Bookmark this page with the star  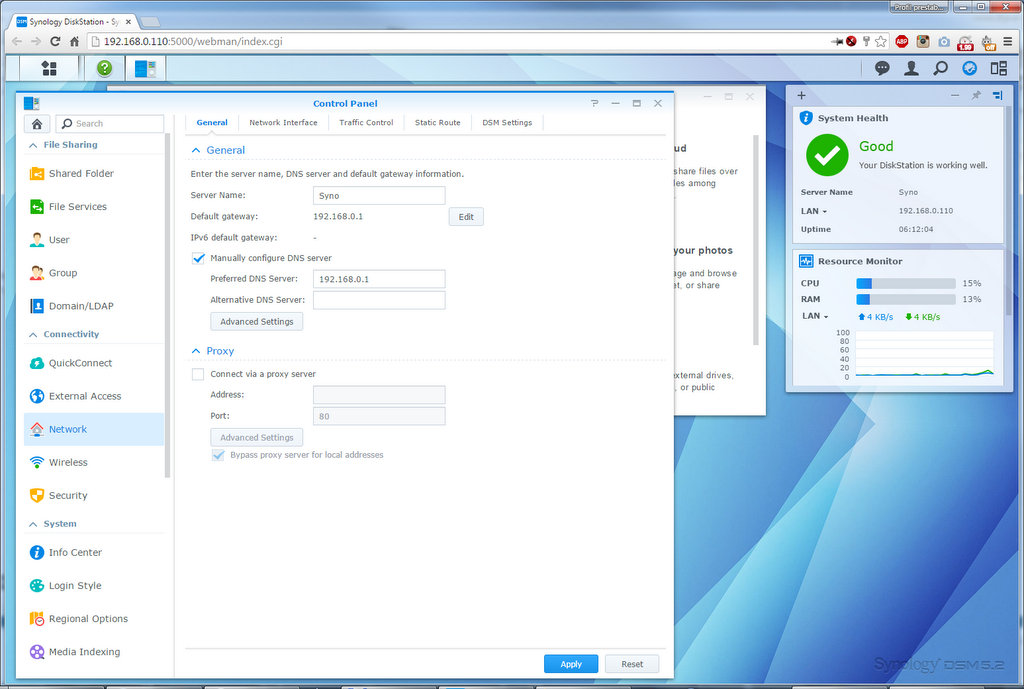[x=881, y=41]
